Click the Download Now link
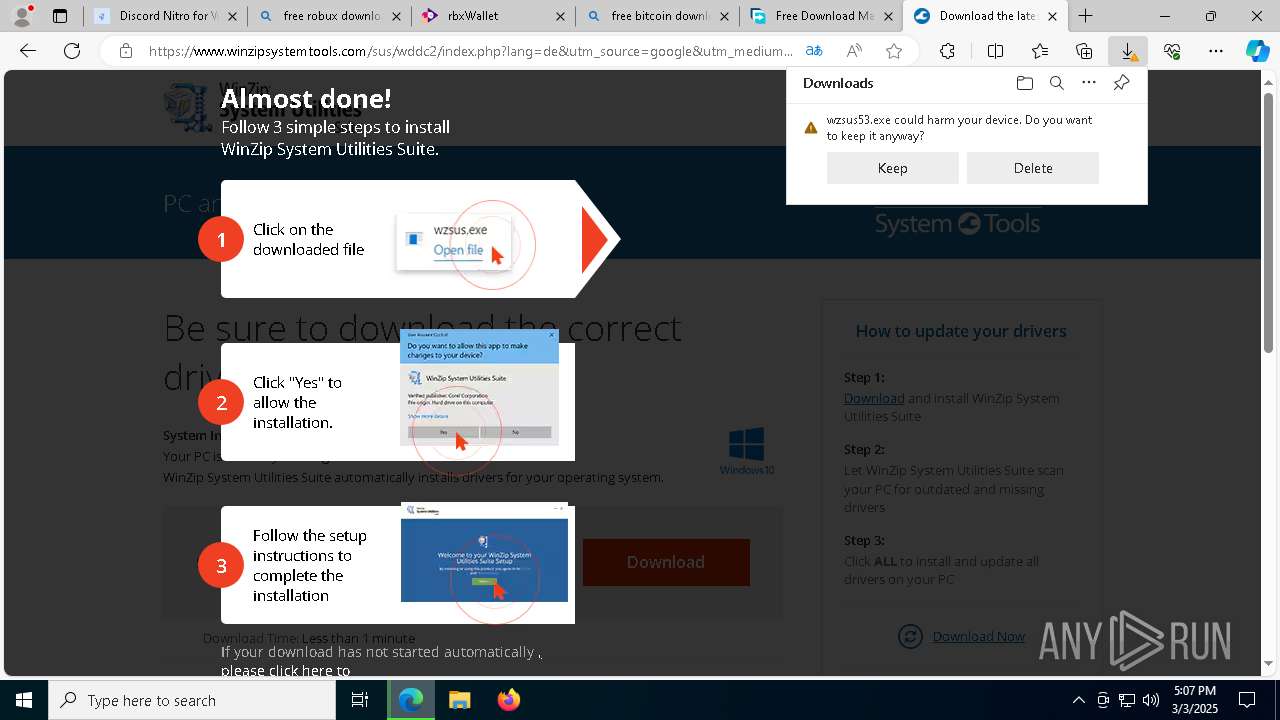 pyautogui.click(x=978, y=636)
